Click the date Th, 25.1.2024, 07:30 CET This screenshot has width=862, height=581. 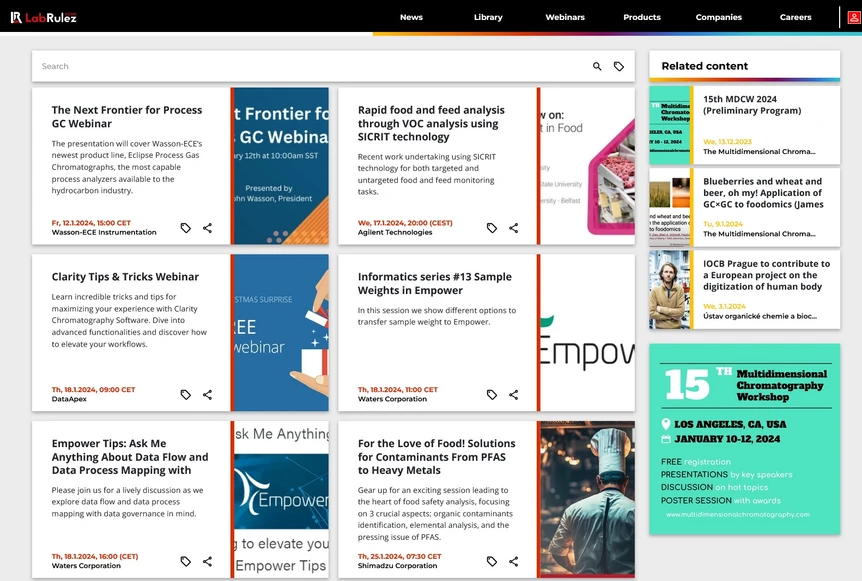coord(400,556)
